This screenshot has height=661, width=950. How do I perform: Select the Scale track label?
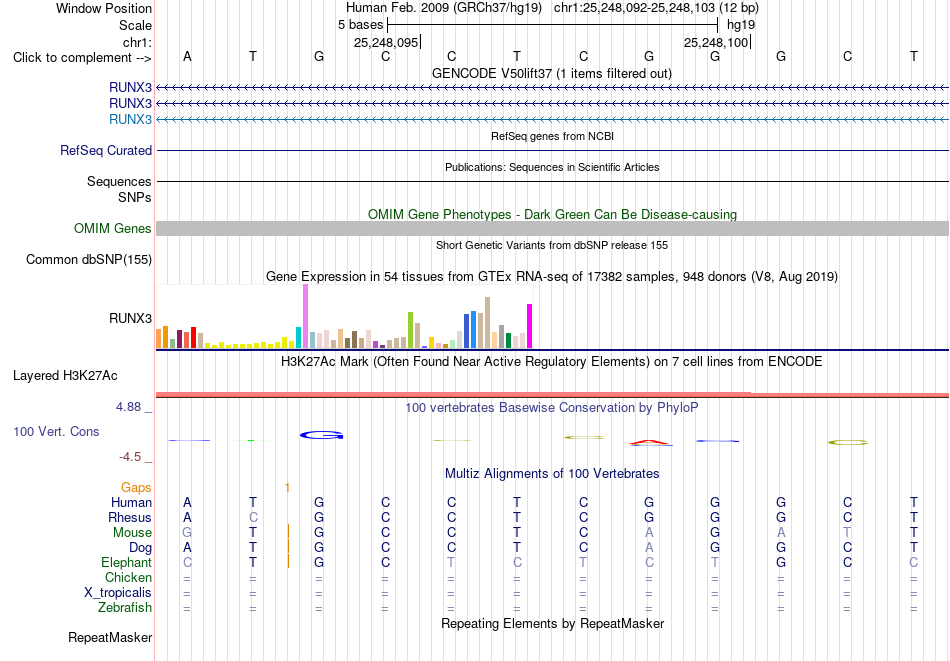(x=135, y=25)
